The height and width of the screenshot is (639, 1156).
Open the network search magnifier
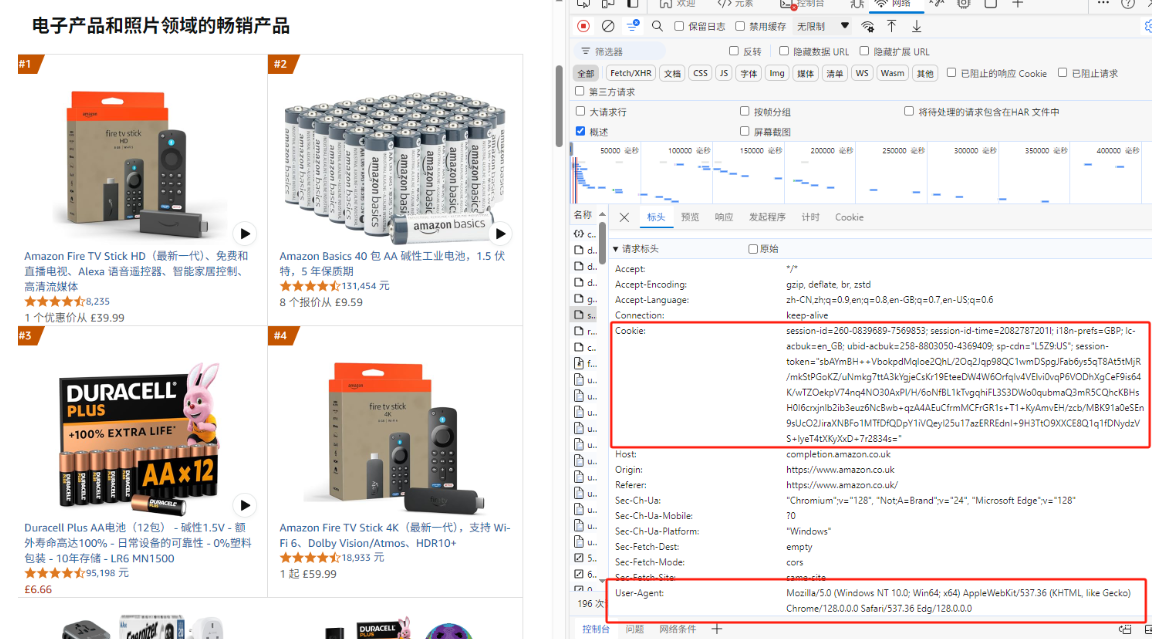pyautogui.click(x=657, y=26)
